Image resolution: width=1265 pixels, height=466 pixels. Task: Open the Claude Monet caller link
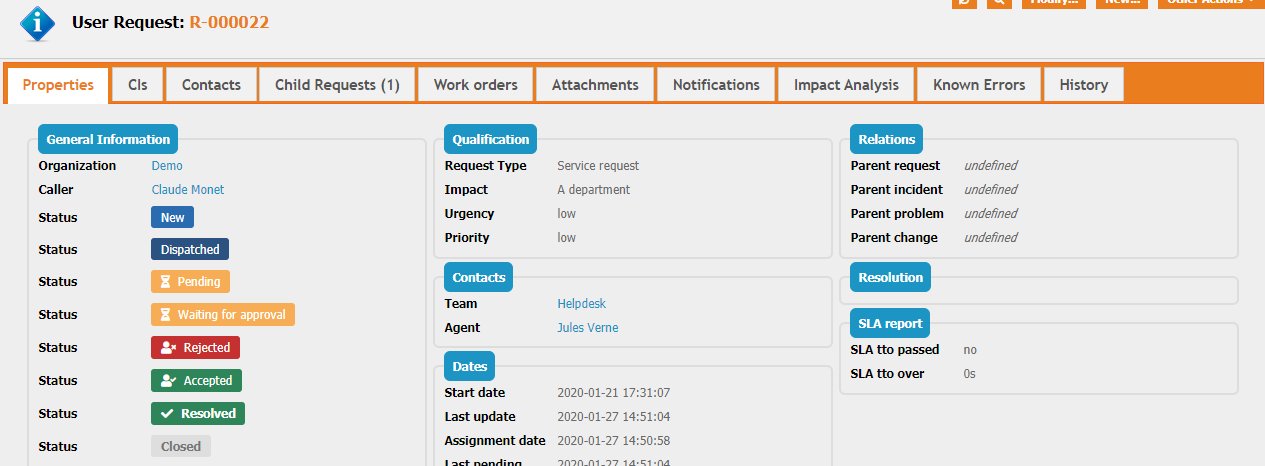tap(188, 190)
